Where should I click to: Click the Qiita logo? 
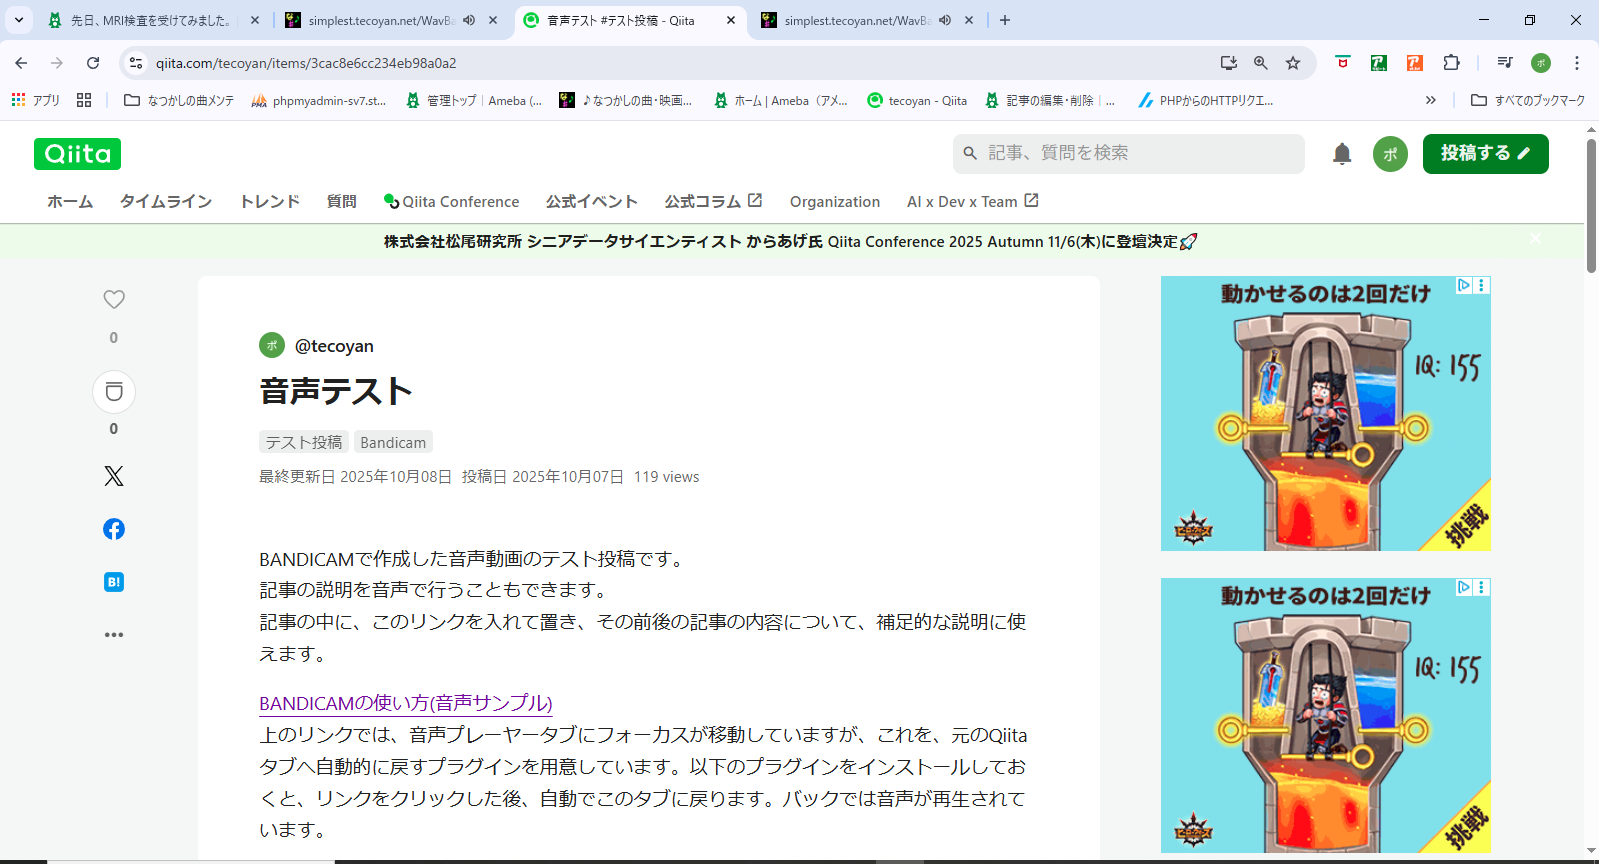pyautogui.click(x=77, y=154)
